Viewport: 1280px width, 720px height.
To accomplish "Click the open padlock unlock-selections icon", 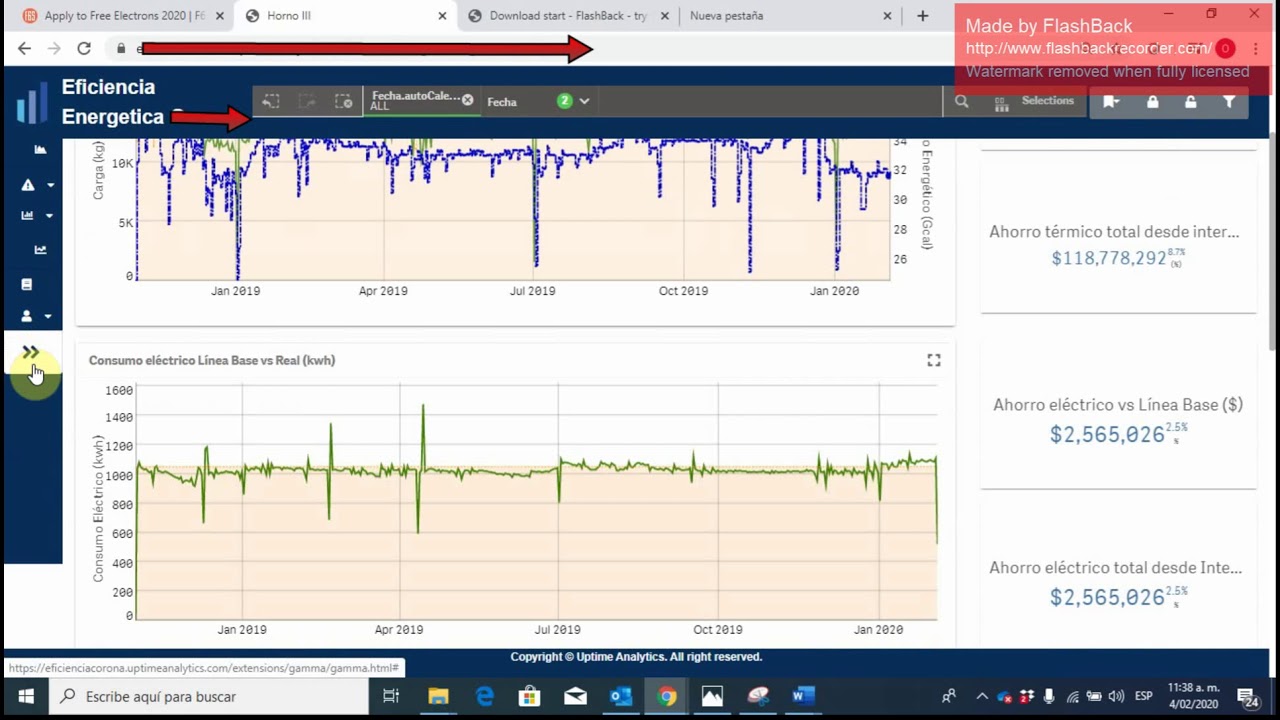I will (1190, 101).
